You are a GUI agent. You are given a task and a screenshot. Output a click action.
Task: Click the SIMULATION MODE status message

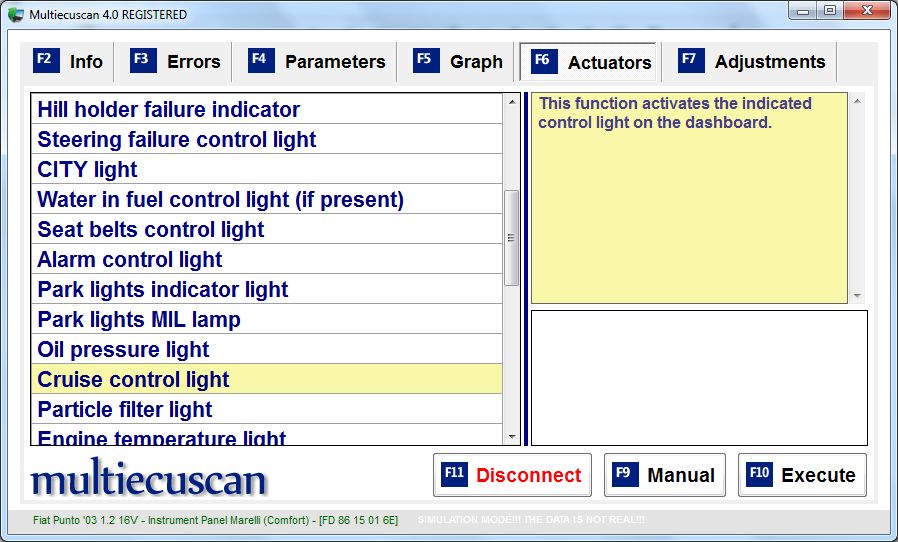pyautogui.click(x=531, y=520)
